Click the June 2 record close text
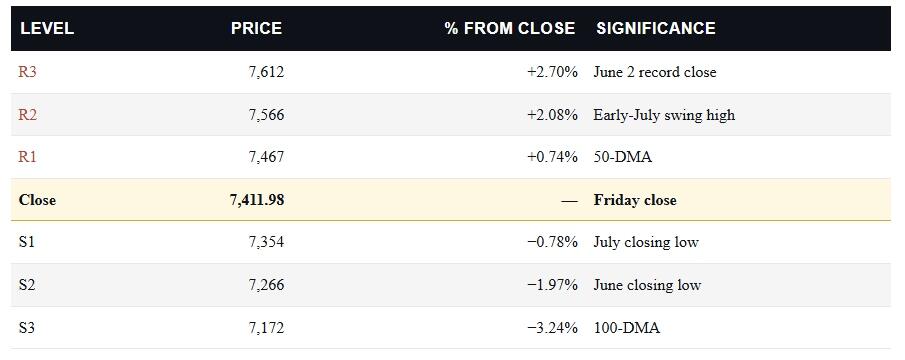The width and height of the screenshot is (905, 360). click(x=655, y=72)
